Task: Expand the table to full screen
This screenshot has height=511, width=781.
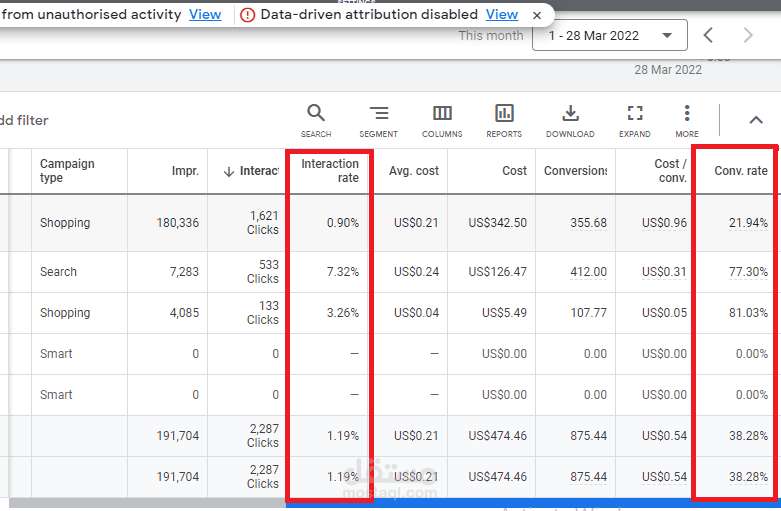Action: tap(635, 121)
